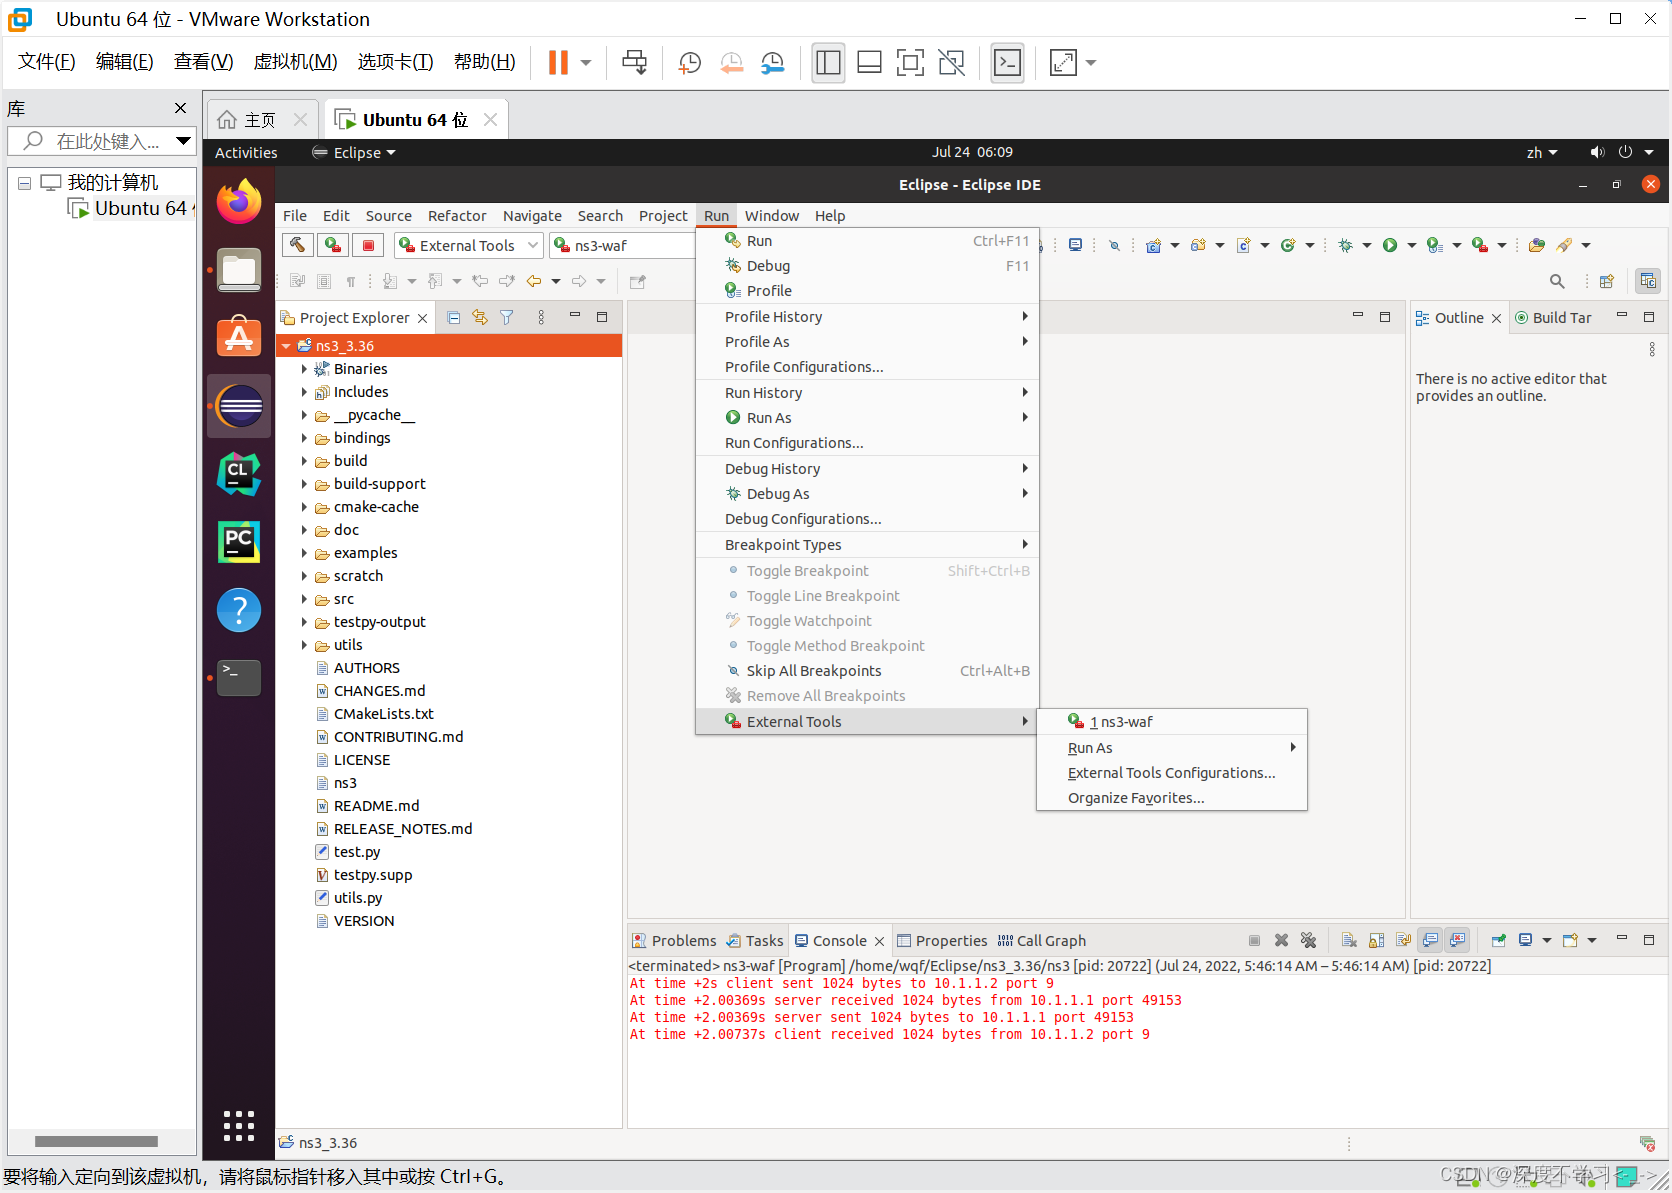
Task: Open the External Tools launch mode dropdown
Action: 469,245
